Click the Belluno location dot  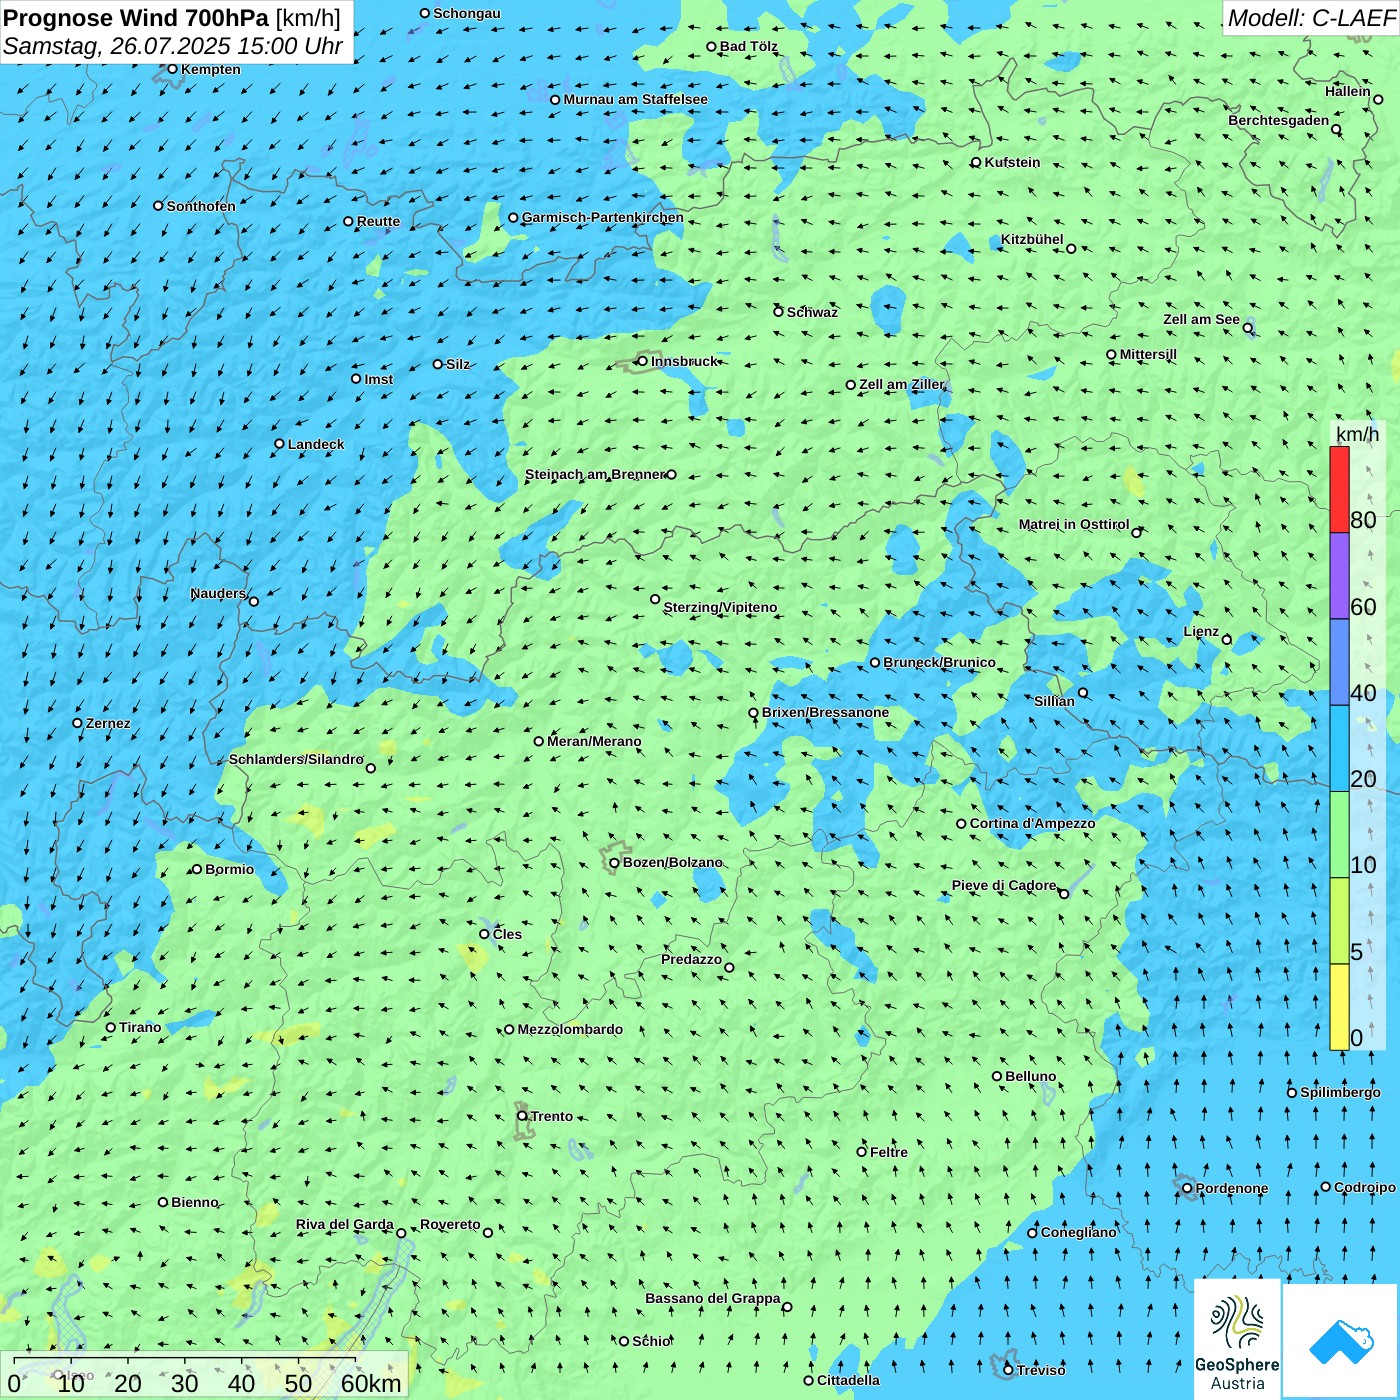[997, 1076]
